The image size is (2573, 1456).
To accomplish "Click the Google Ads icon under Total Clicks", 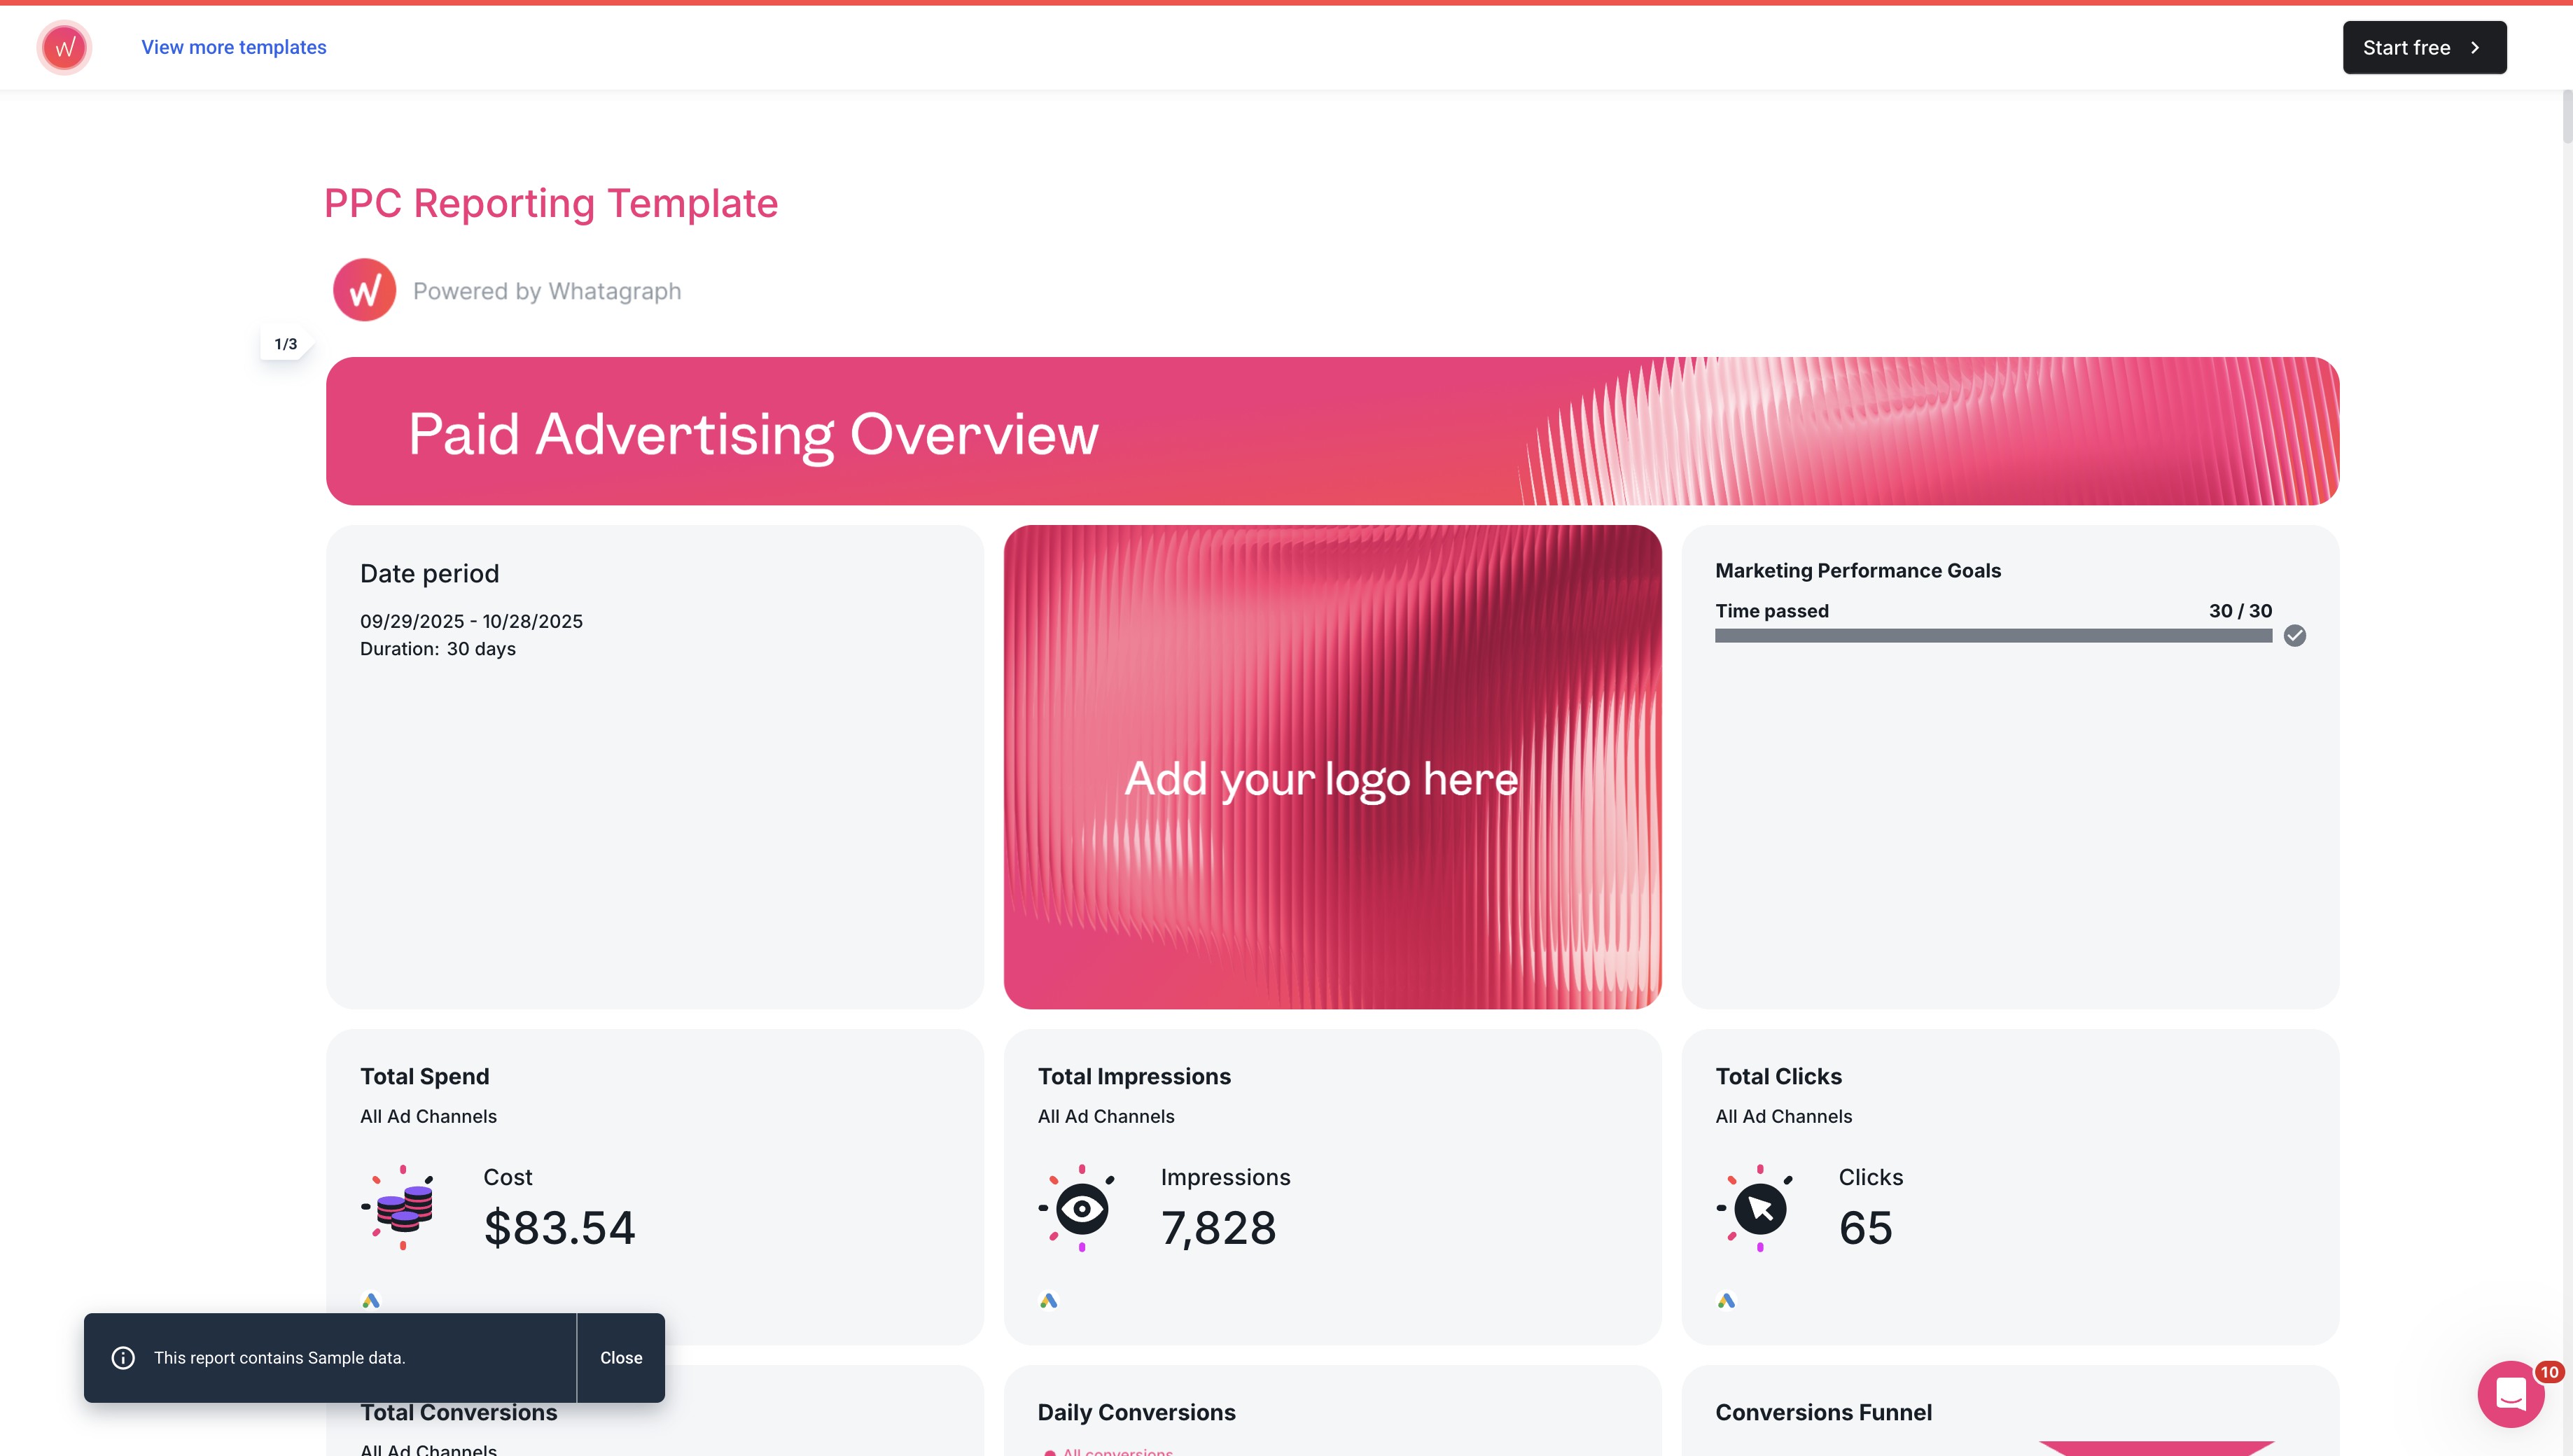I will point(1726,1300).
